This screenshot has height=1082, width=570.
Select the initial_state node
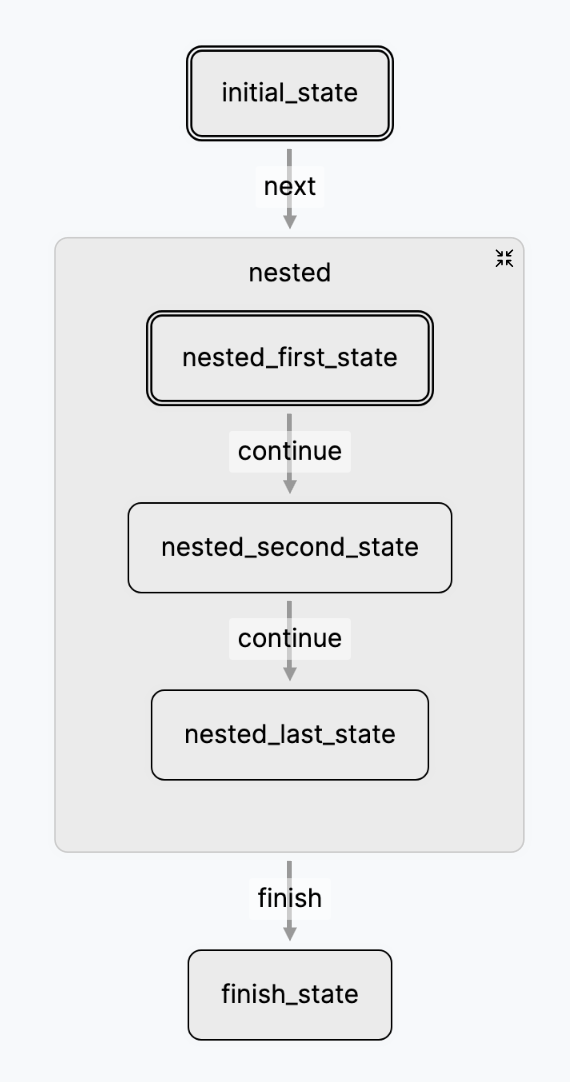point(290,93)
